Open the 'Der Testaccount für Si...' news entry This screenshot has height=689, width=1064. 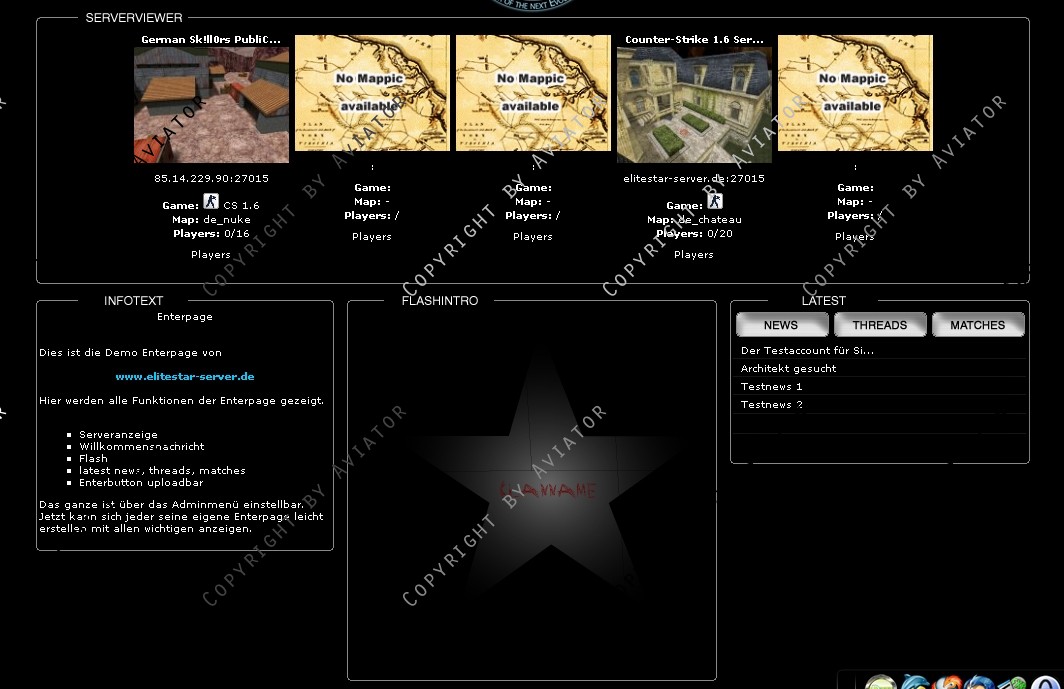807,351
